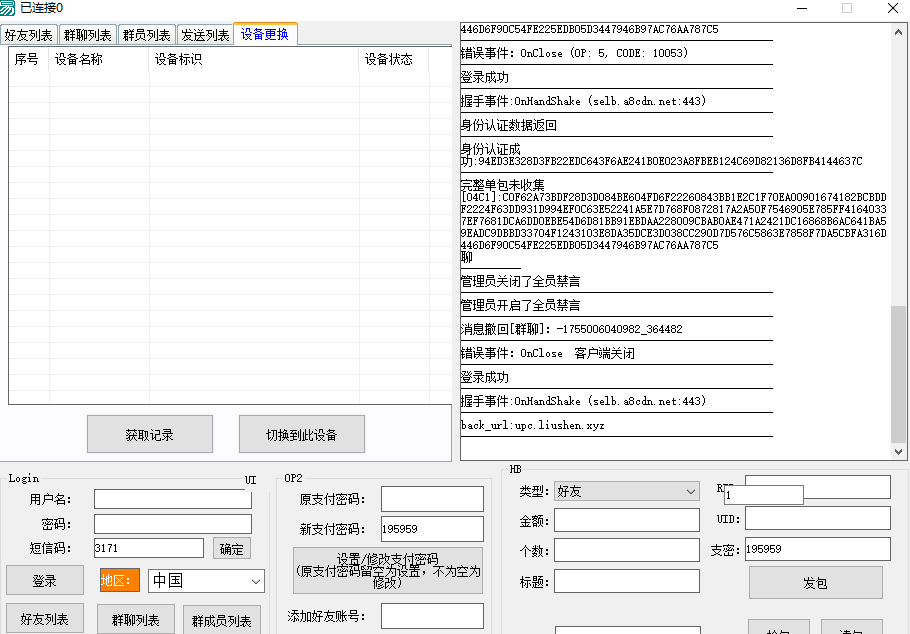Viewport: 910px width, 634px height.
Task: Click the 设置/修改支付密码 button
Action: point(388,570)
